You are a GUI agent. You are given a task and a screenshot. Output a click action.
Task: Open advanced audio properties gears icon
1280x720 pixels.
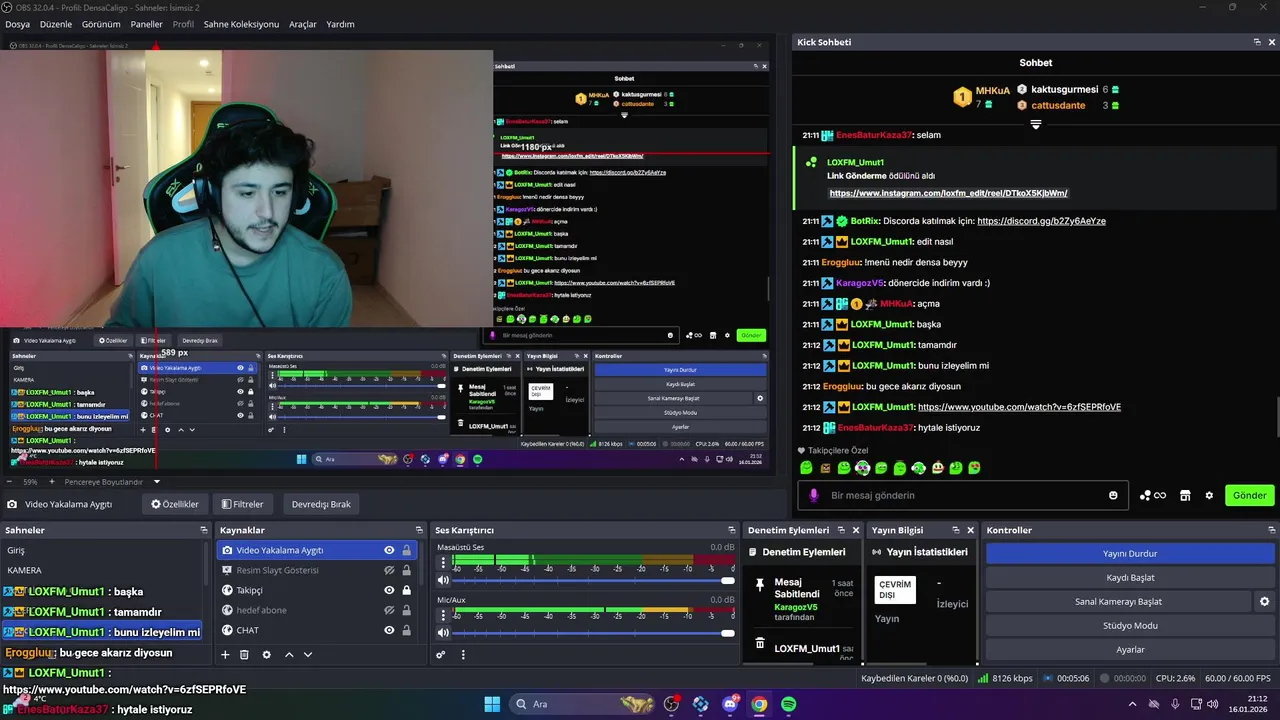pyautogui.click(x=441, y=654)
